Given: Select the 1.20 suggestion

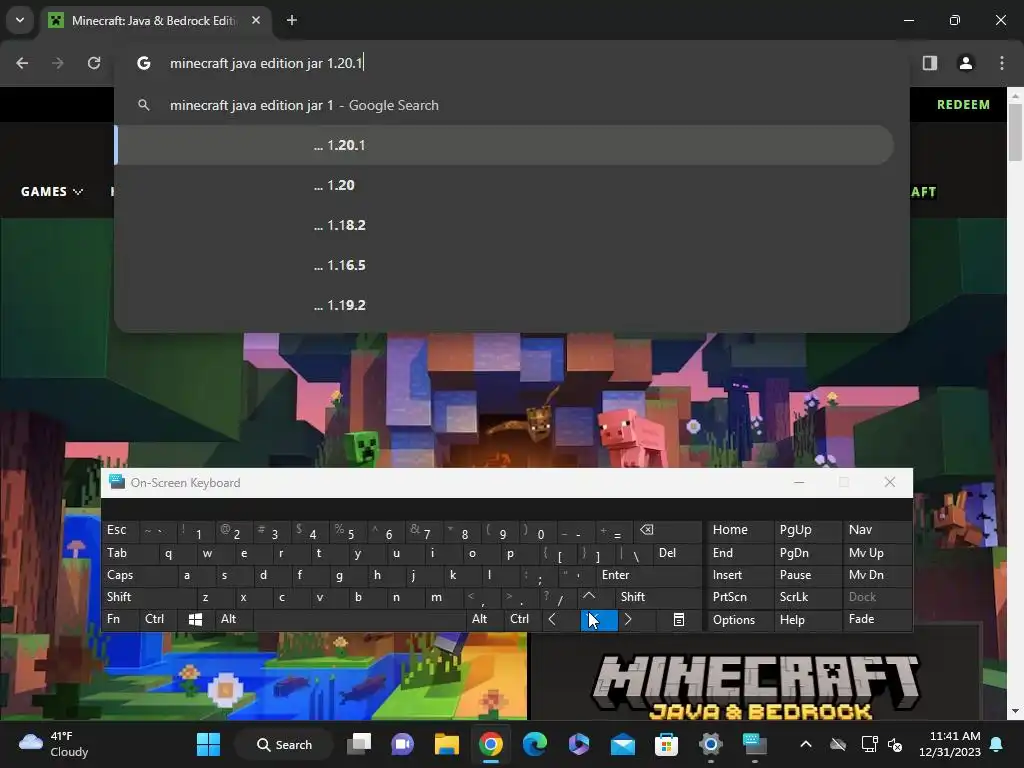Looking at the screenshot, I should pyautogui.click(x=504, y=185).
